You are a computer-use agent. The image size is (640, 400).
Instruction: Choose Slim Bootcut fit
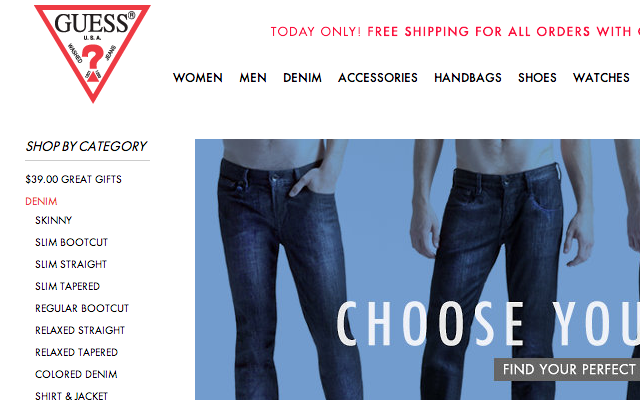pos(71,242)
